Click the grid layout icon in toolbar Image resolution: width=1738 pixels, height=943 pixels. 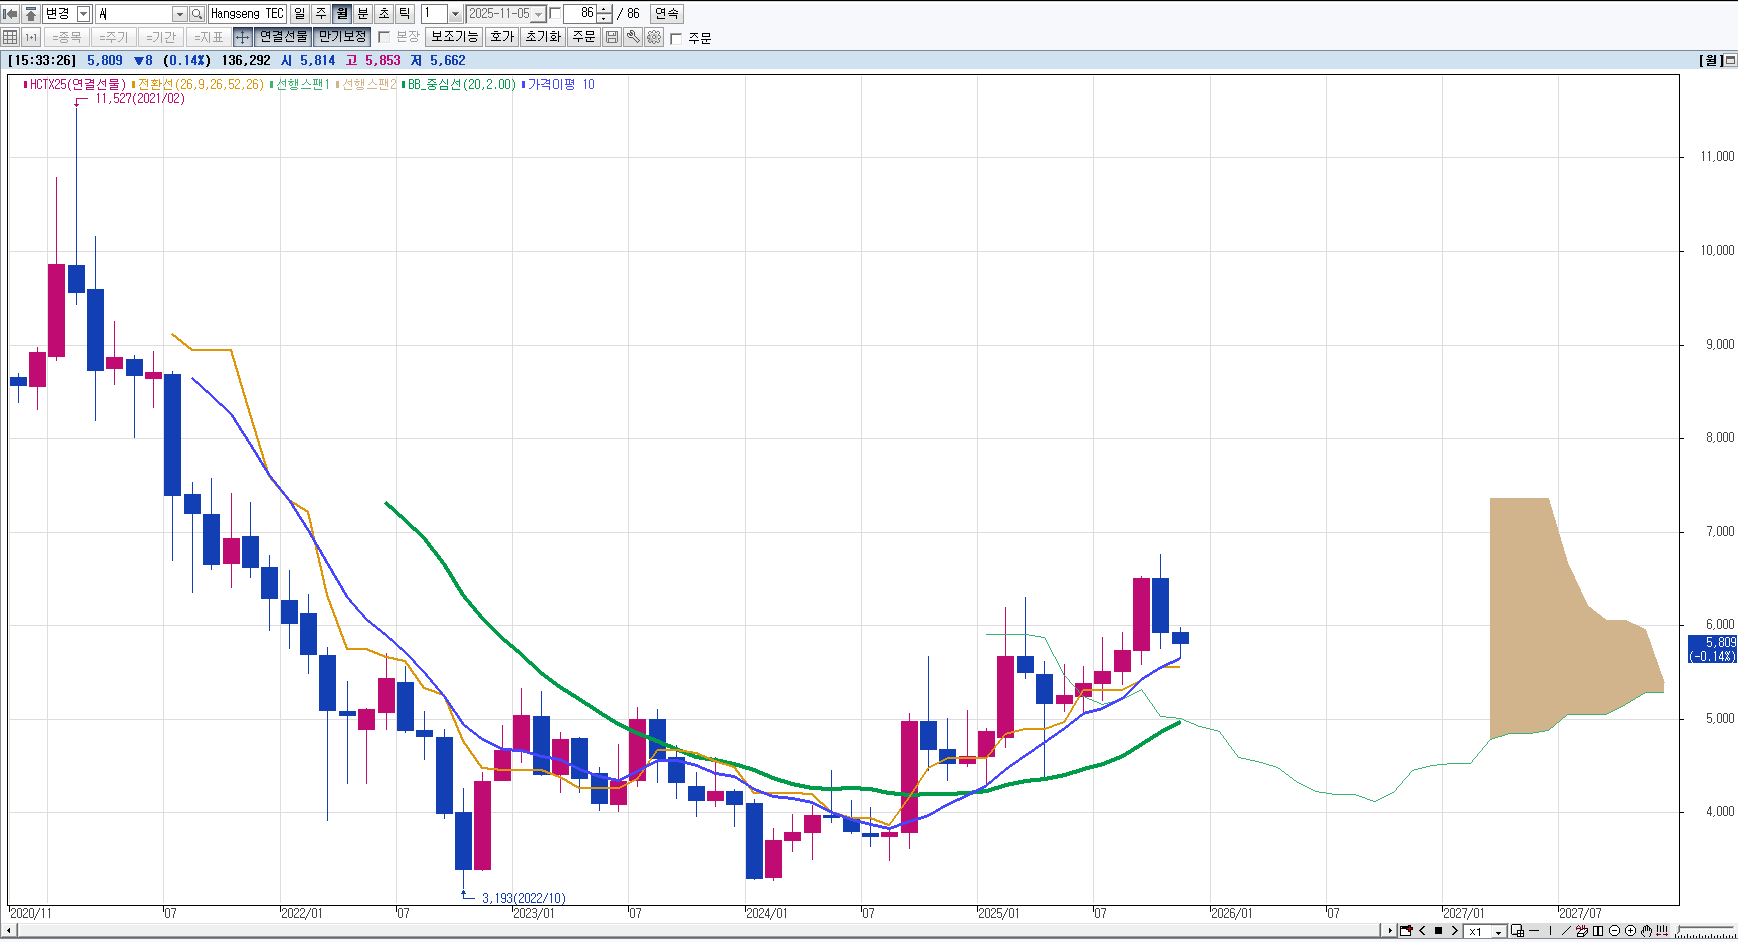pyautogui.click(x=10, y=37)
